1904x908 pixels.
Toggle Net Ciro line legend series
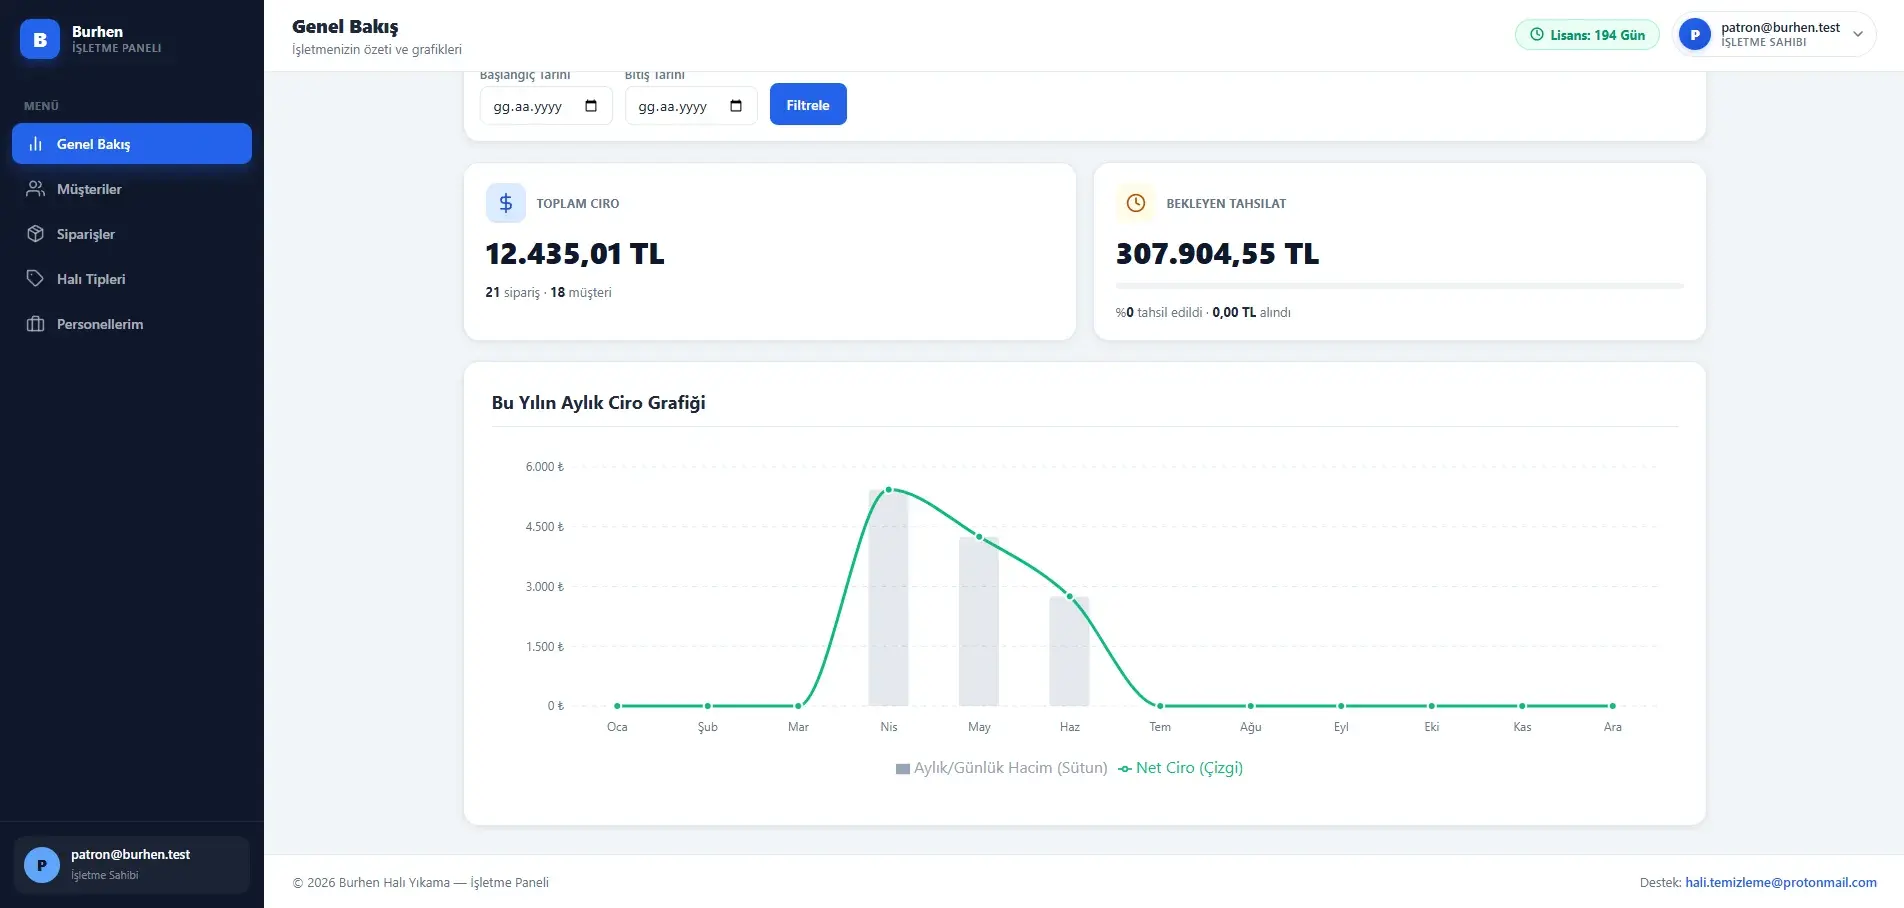[x=1181, y=768]
